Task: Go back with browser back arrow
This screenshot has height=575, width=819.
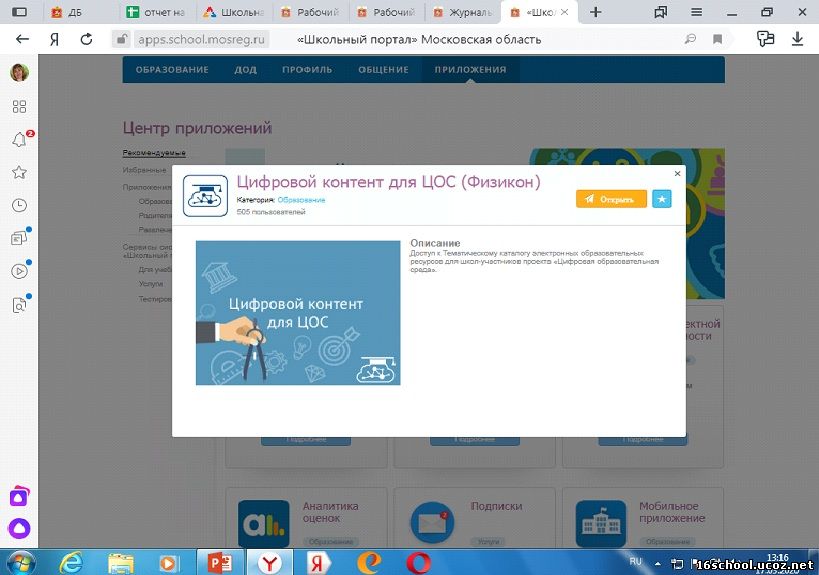Action: tap(22, 39)
